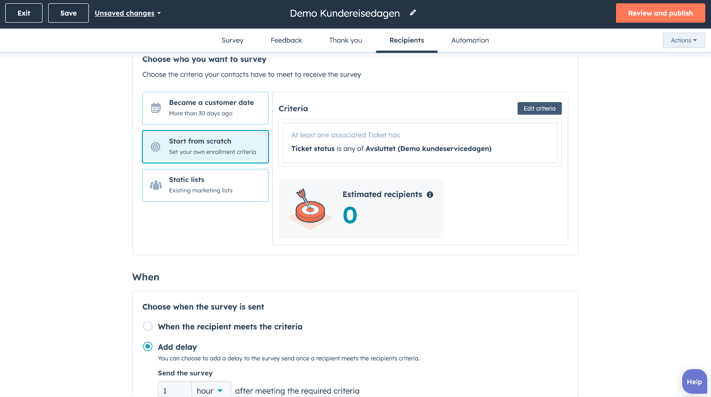Click the calendar icon on Became a customer date

tap(156, 108)
